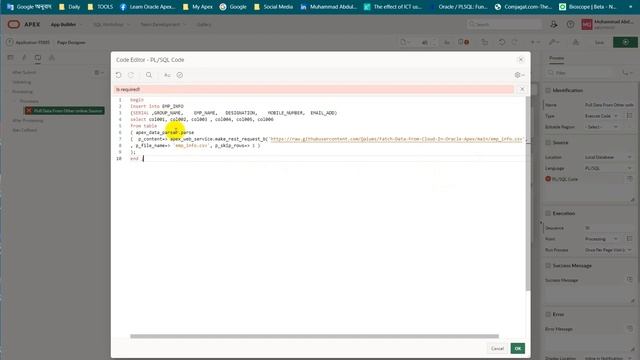Click the page lock icon in the toolbar
The width and height of the screenshot is (640, 360).
[x=447, y=42]
